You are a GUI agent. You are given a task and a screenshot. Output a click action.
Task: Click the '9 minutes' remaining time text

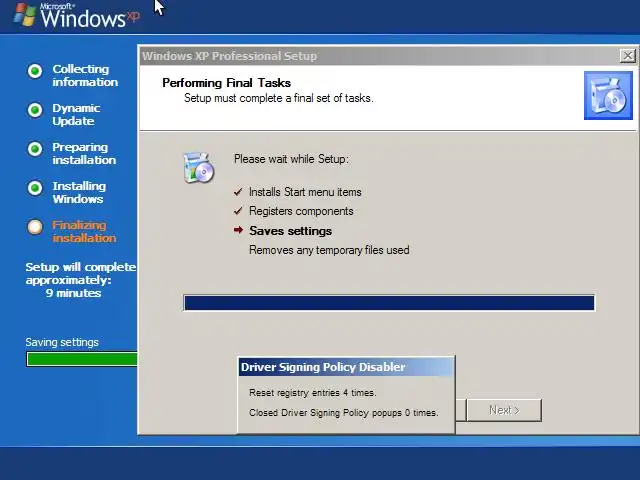(73, 293)
